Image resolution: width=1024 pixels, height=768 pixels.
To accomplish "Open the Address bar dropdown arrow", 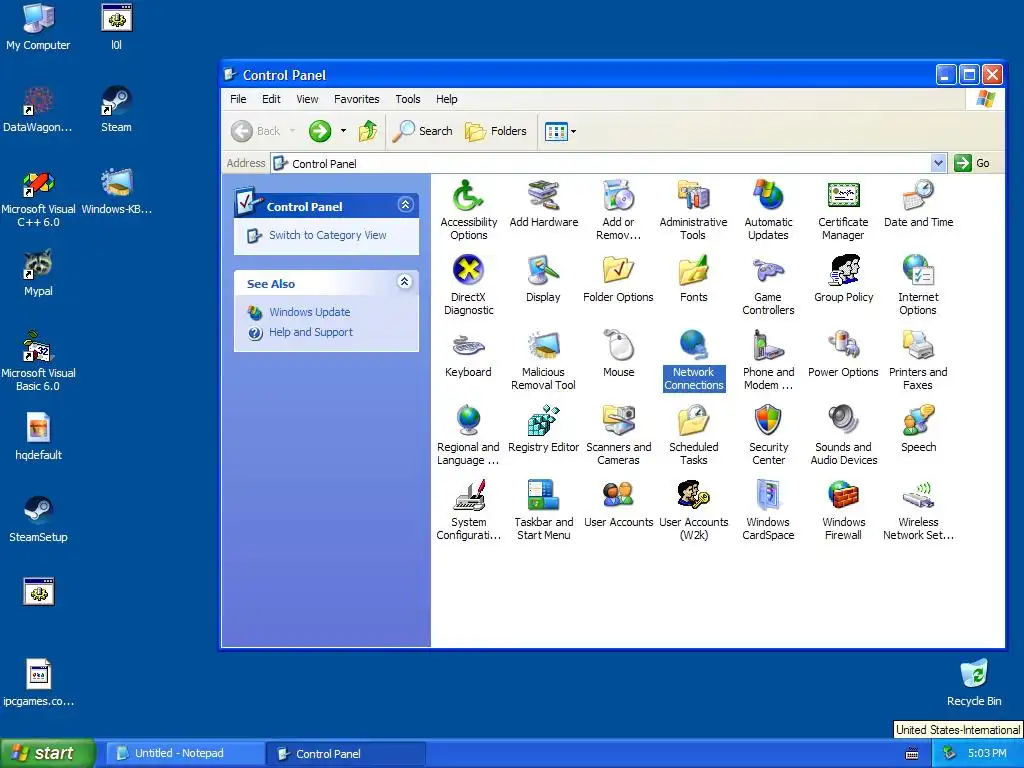I will click(938, 163).
